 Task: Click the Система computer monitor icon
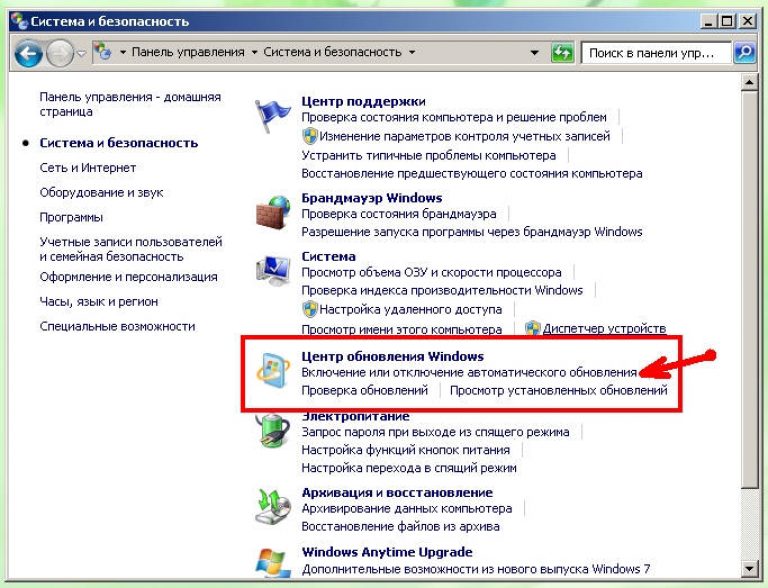pos(272,272)
